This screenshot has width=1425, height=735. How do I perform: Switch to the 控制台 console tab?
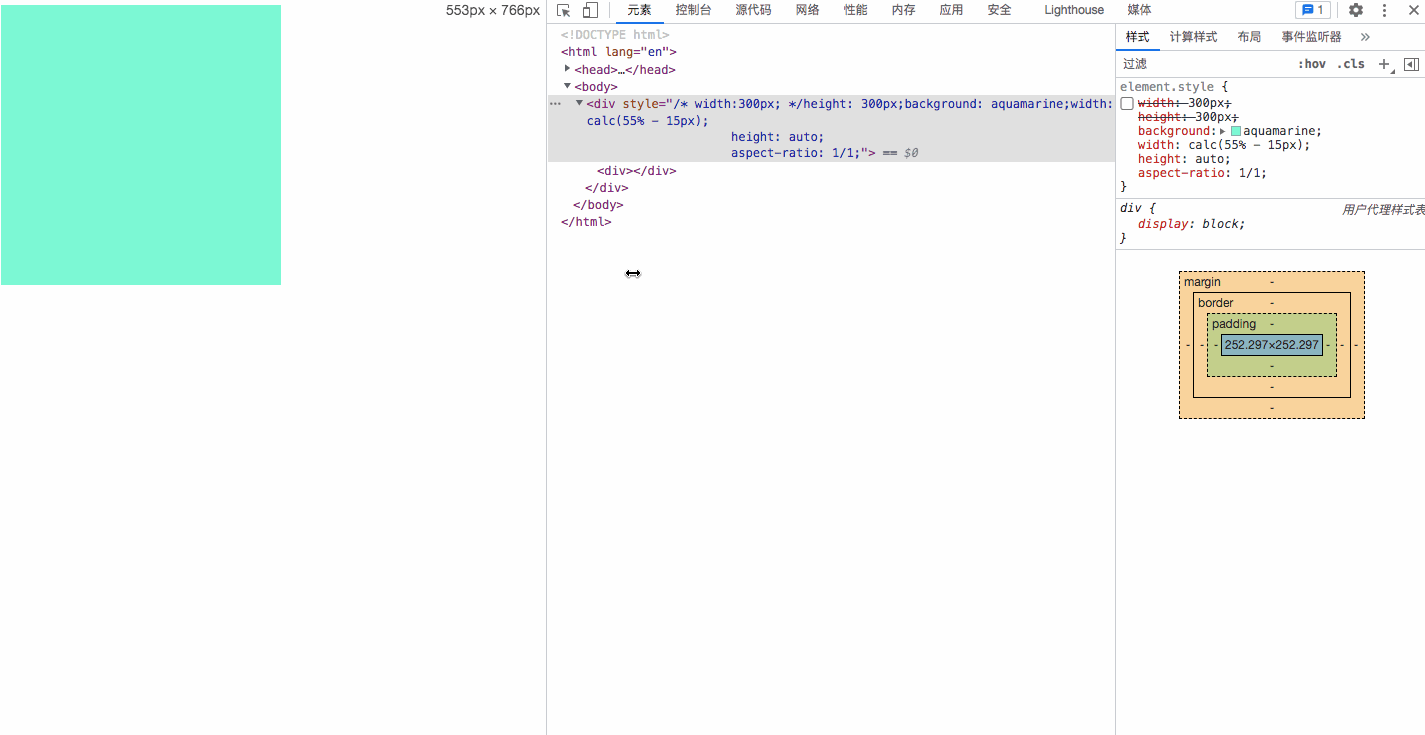[x=693, y=10]
